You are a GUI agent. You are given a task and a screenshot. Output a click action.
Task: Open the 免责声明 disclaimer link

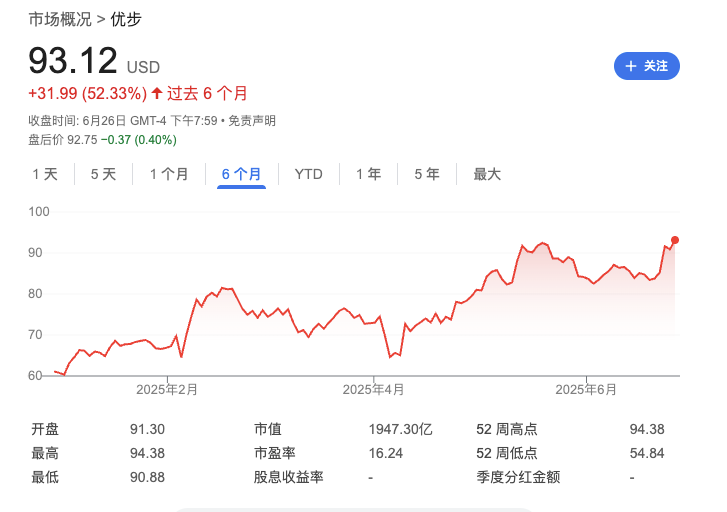point(252,121)
